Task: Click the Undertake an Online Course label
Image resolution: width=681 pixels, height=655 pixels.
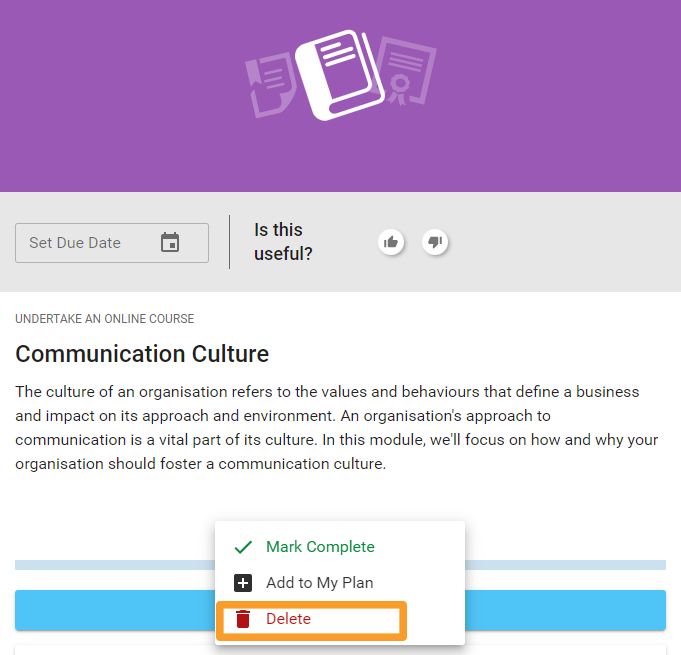Action: point(104,319)
